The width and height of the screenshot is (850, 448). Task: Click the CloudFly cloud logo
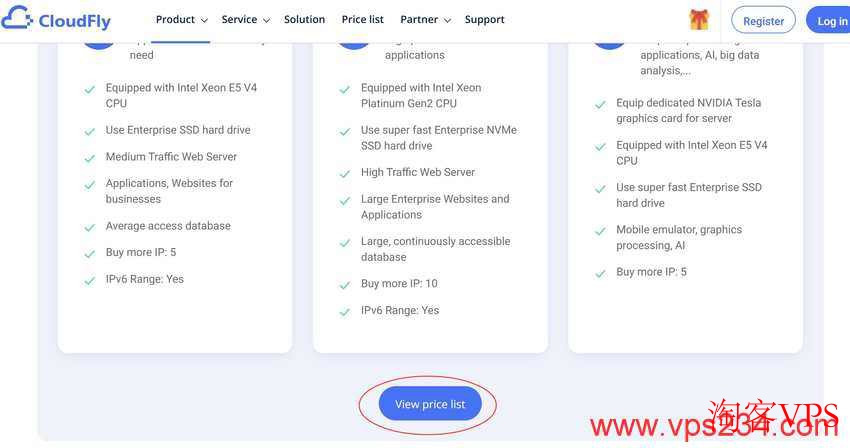(x=17, y=18)
